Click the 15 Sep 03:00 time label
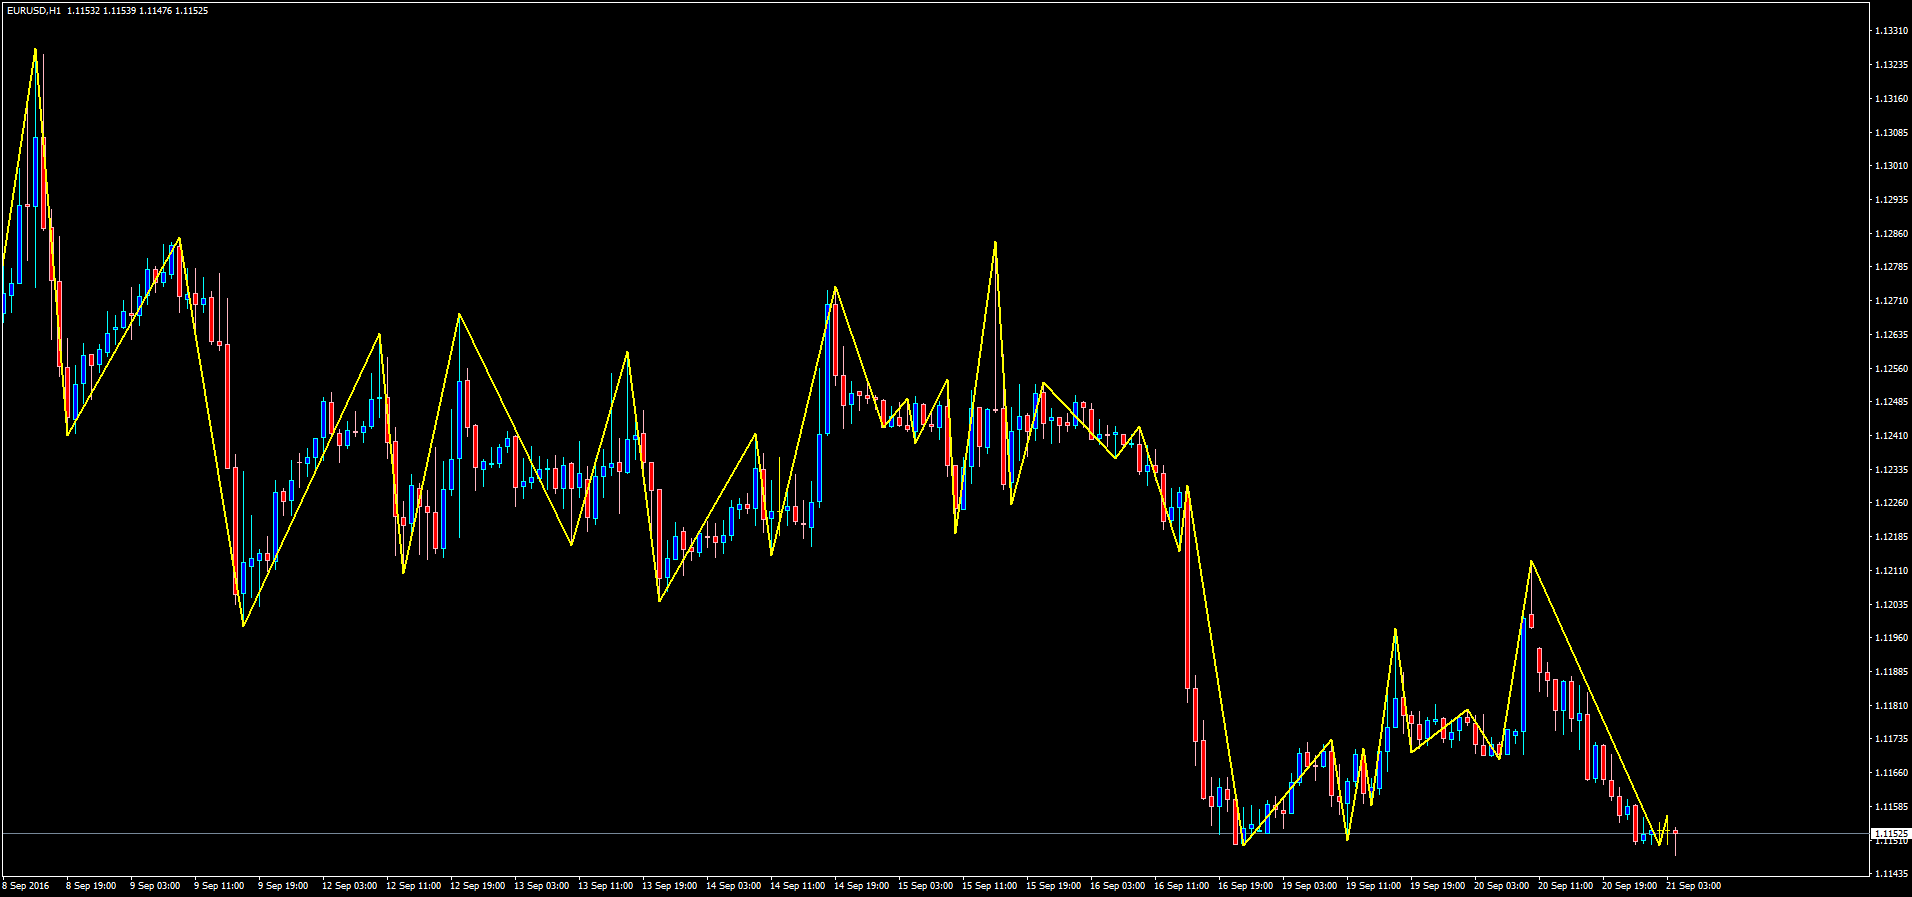The image size is (1912, 897). [x=925, y=886]
